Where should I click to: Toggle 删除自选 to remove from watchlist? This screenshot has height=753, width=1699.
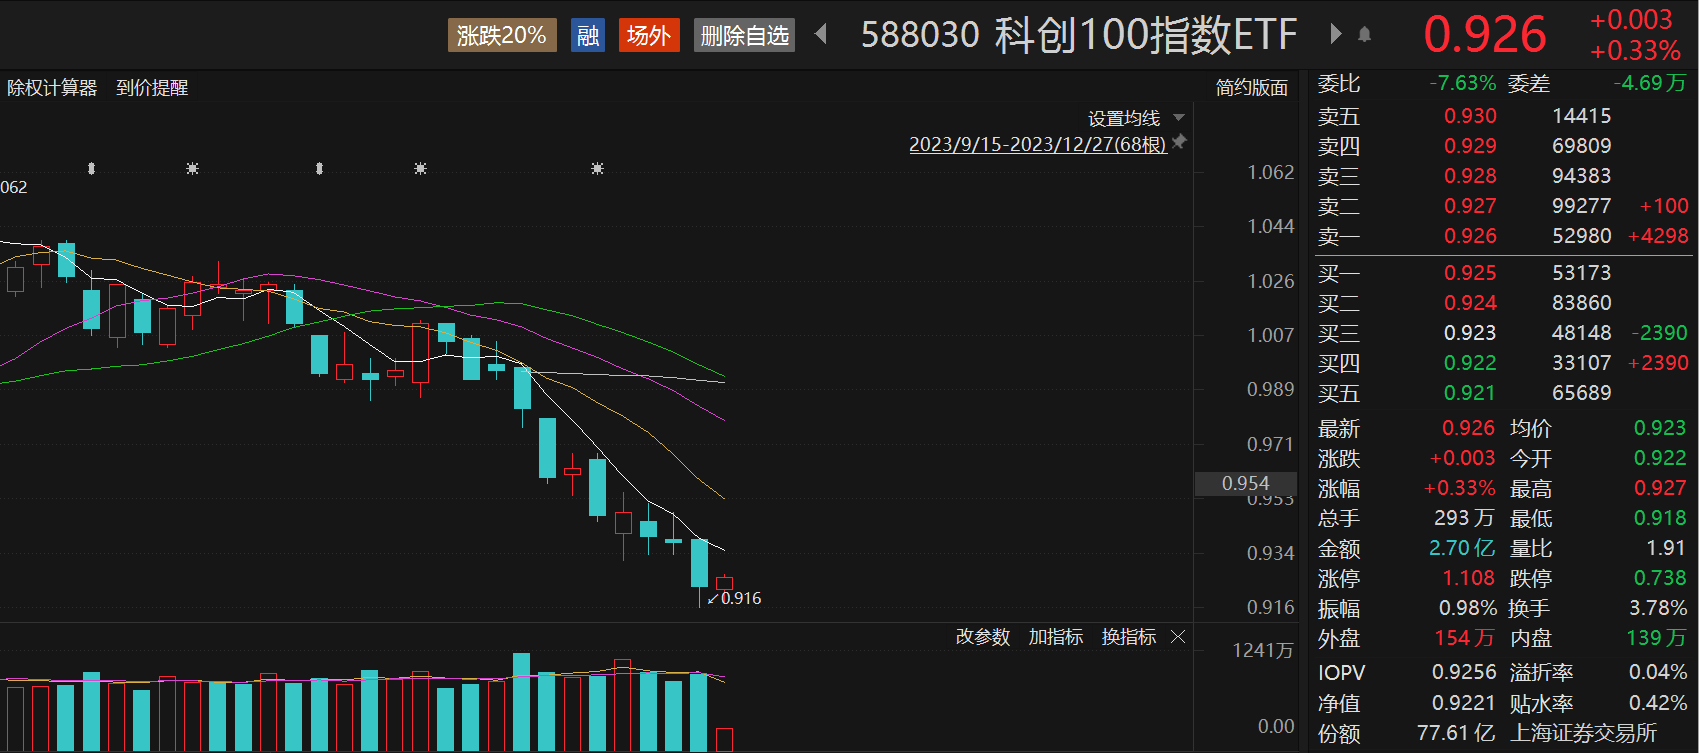click(x=744, y=36)
